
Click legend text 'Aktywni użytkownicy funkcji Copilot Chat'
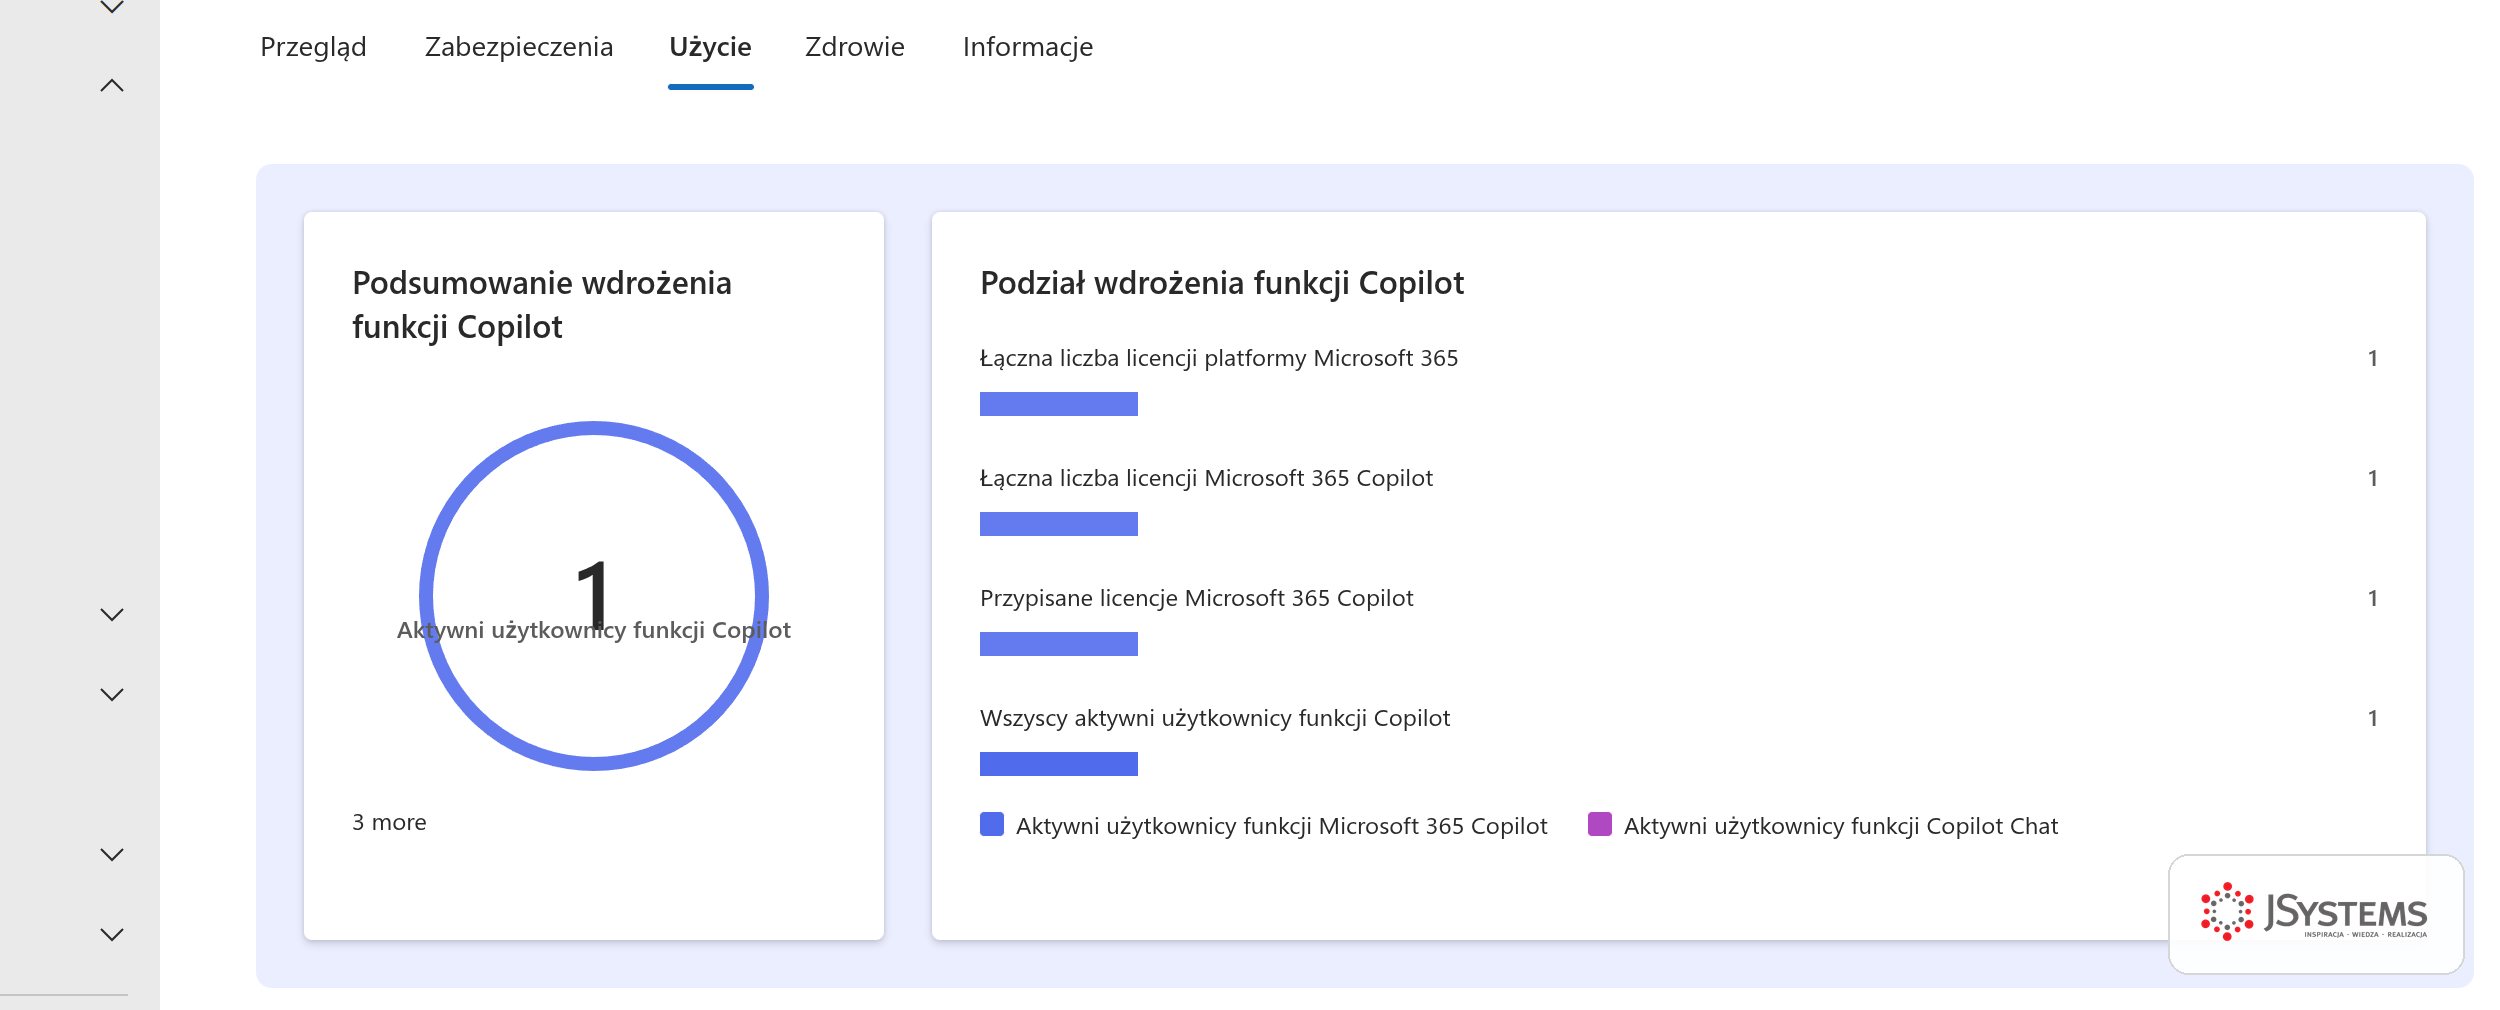coord(1841,826)
